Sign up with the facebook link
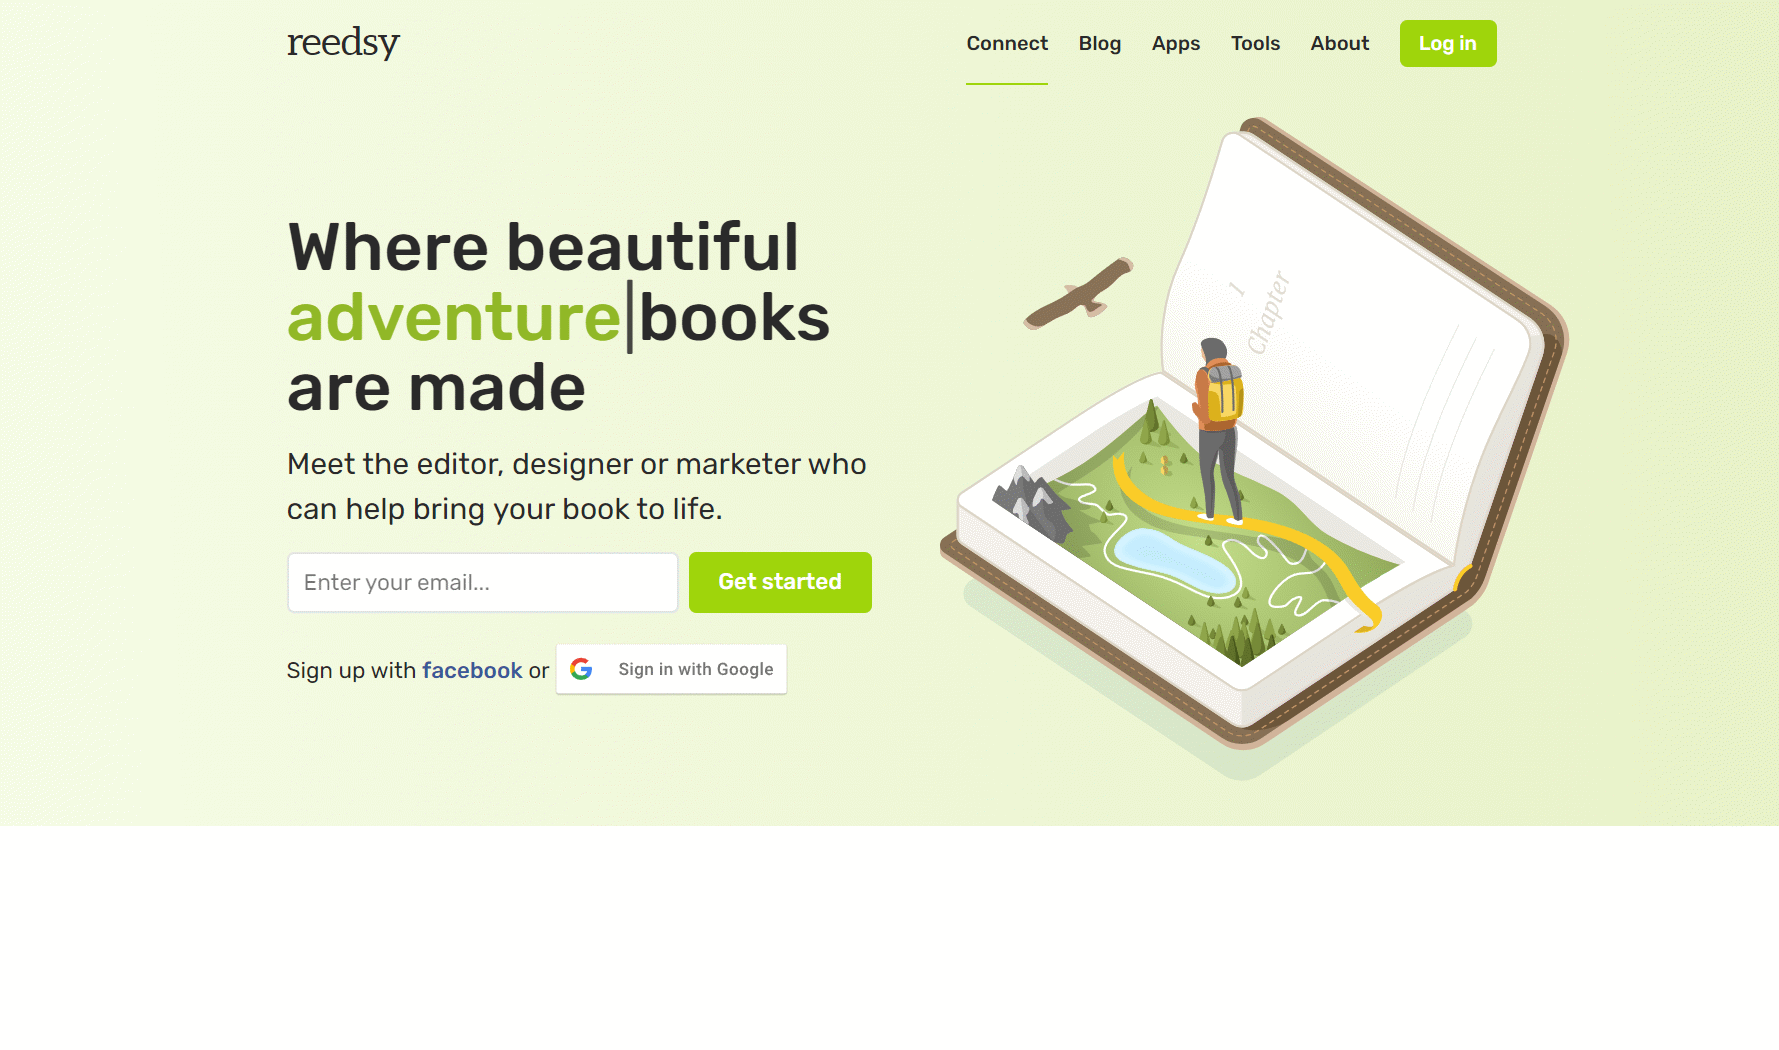1779x1050 pixels. pos(472,670)
